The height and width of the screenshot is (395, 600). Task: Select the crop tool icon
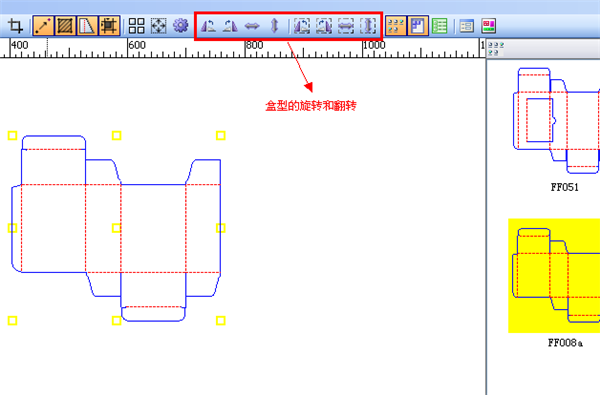click(15, 26)
